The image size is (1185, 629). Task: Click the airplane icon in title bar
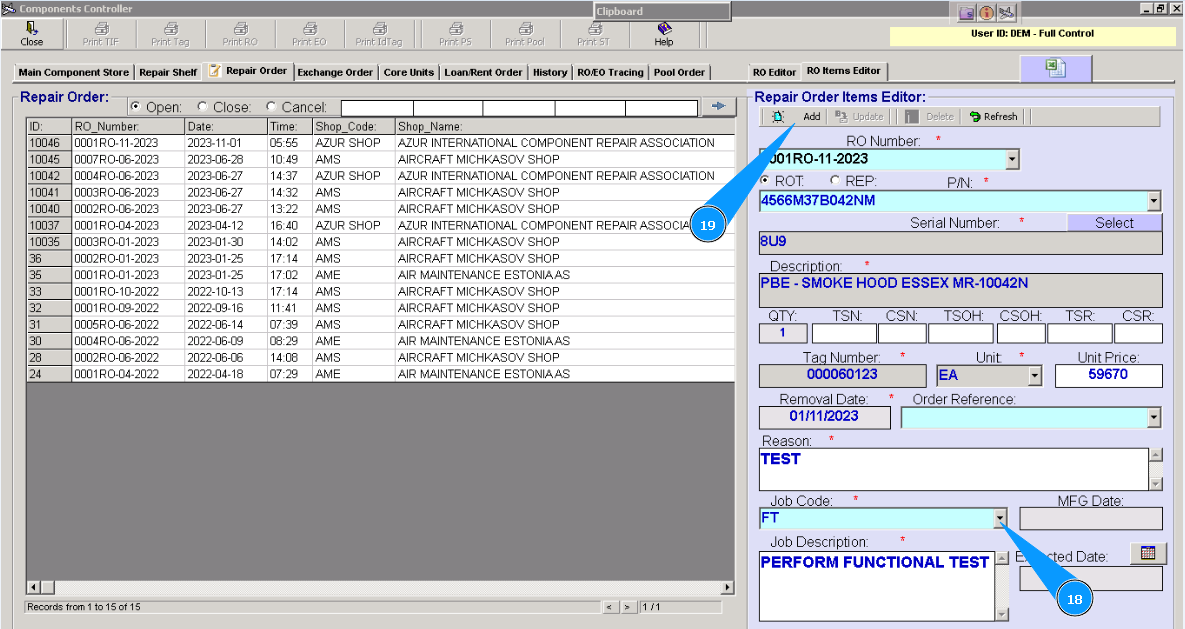pyautogui.click(x=1007, y=13)
